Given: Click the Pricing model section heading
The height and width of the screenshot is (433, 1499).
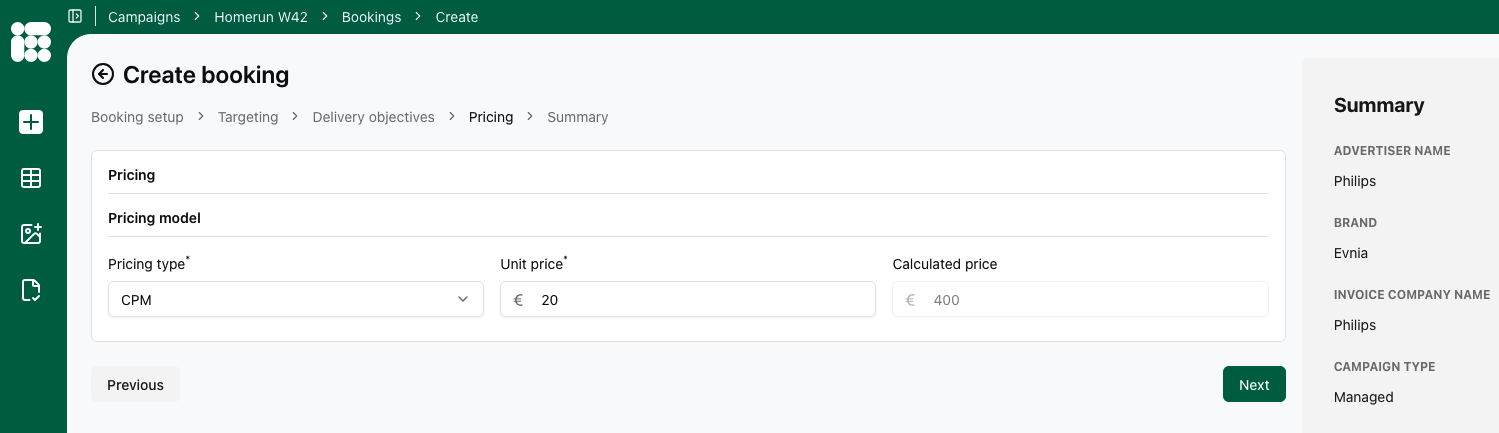Looking at the screenshot, I should tap(154, 217).
